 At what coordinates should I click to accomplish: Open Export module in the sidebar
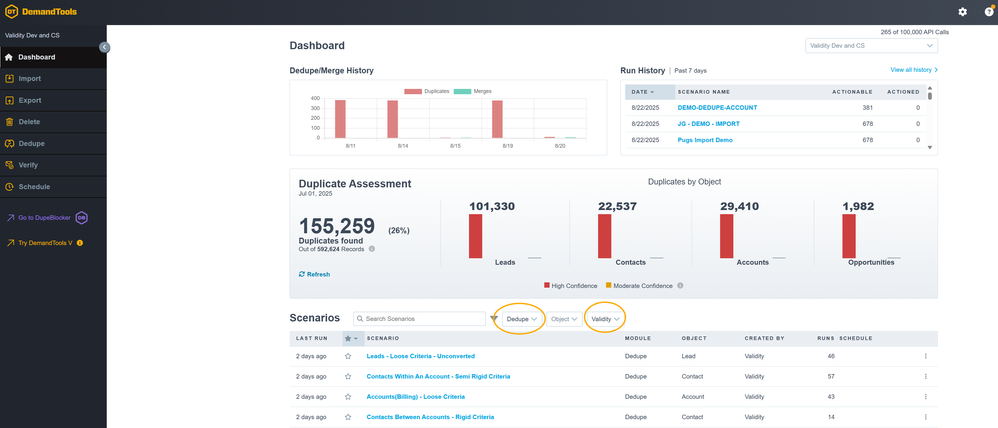(x=53, y=101)
